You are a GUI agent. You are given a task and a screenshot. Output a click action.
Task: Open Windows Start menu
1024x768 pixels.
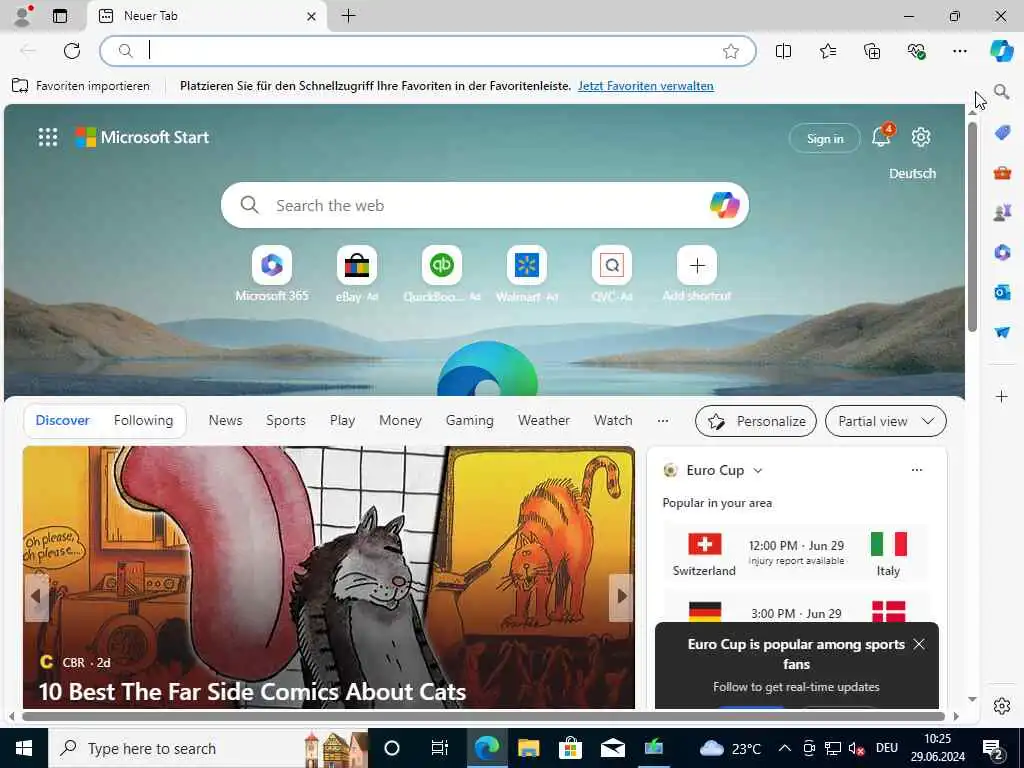click(x=24, y=748)
